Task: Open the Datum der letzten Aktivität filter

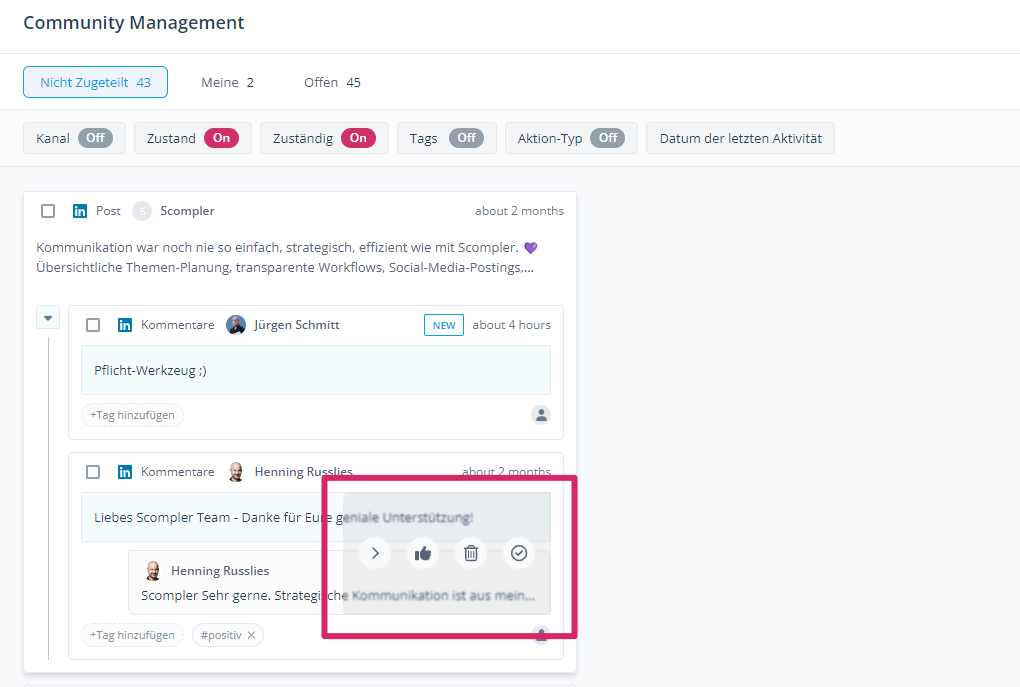Action: point(740,138)
